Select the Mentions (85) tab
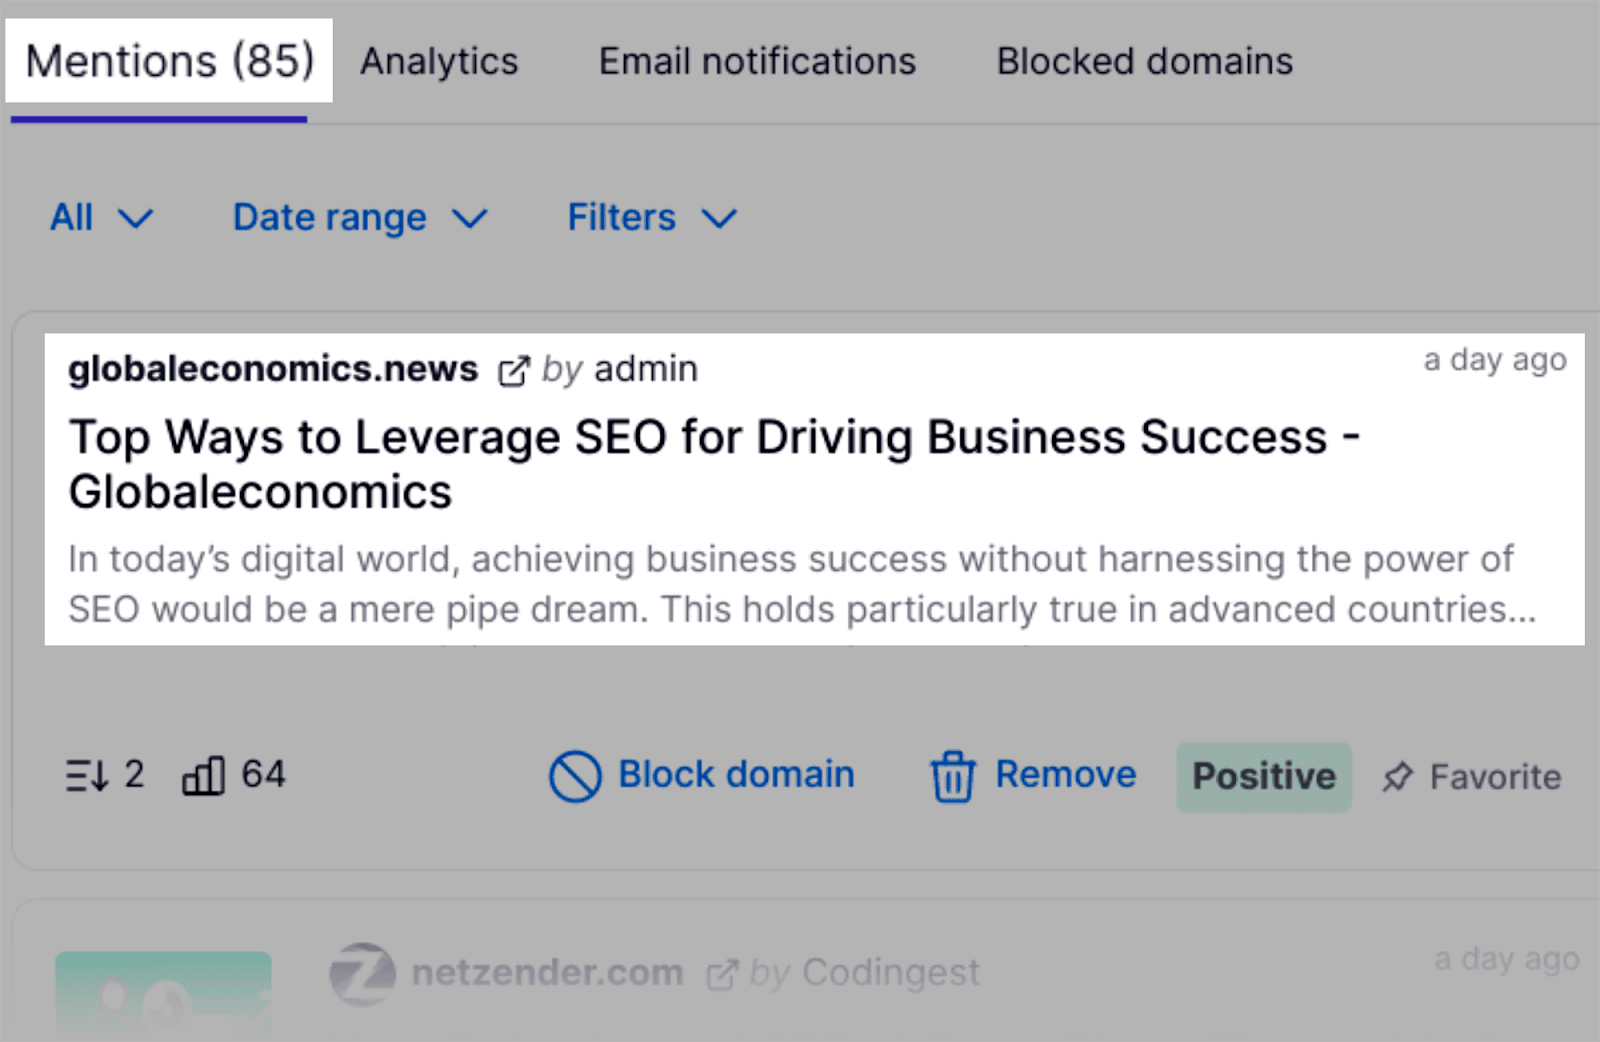Image resolution: width=1600 pixels, height=1042 pixels. tap(169, 61)
